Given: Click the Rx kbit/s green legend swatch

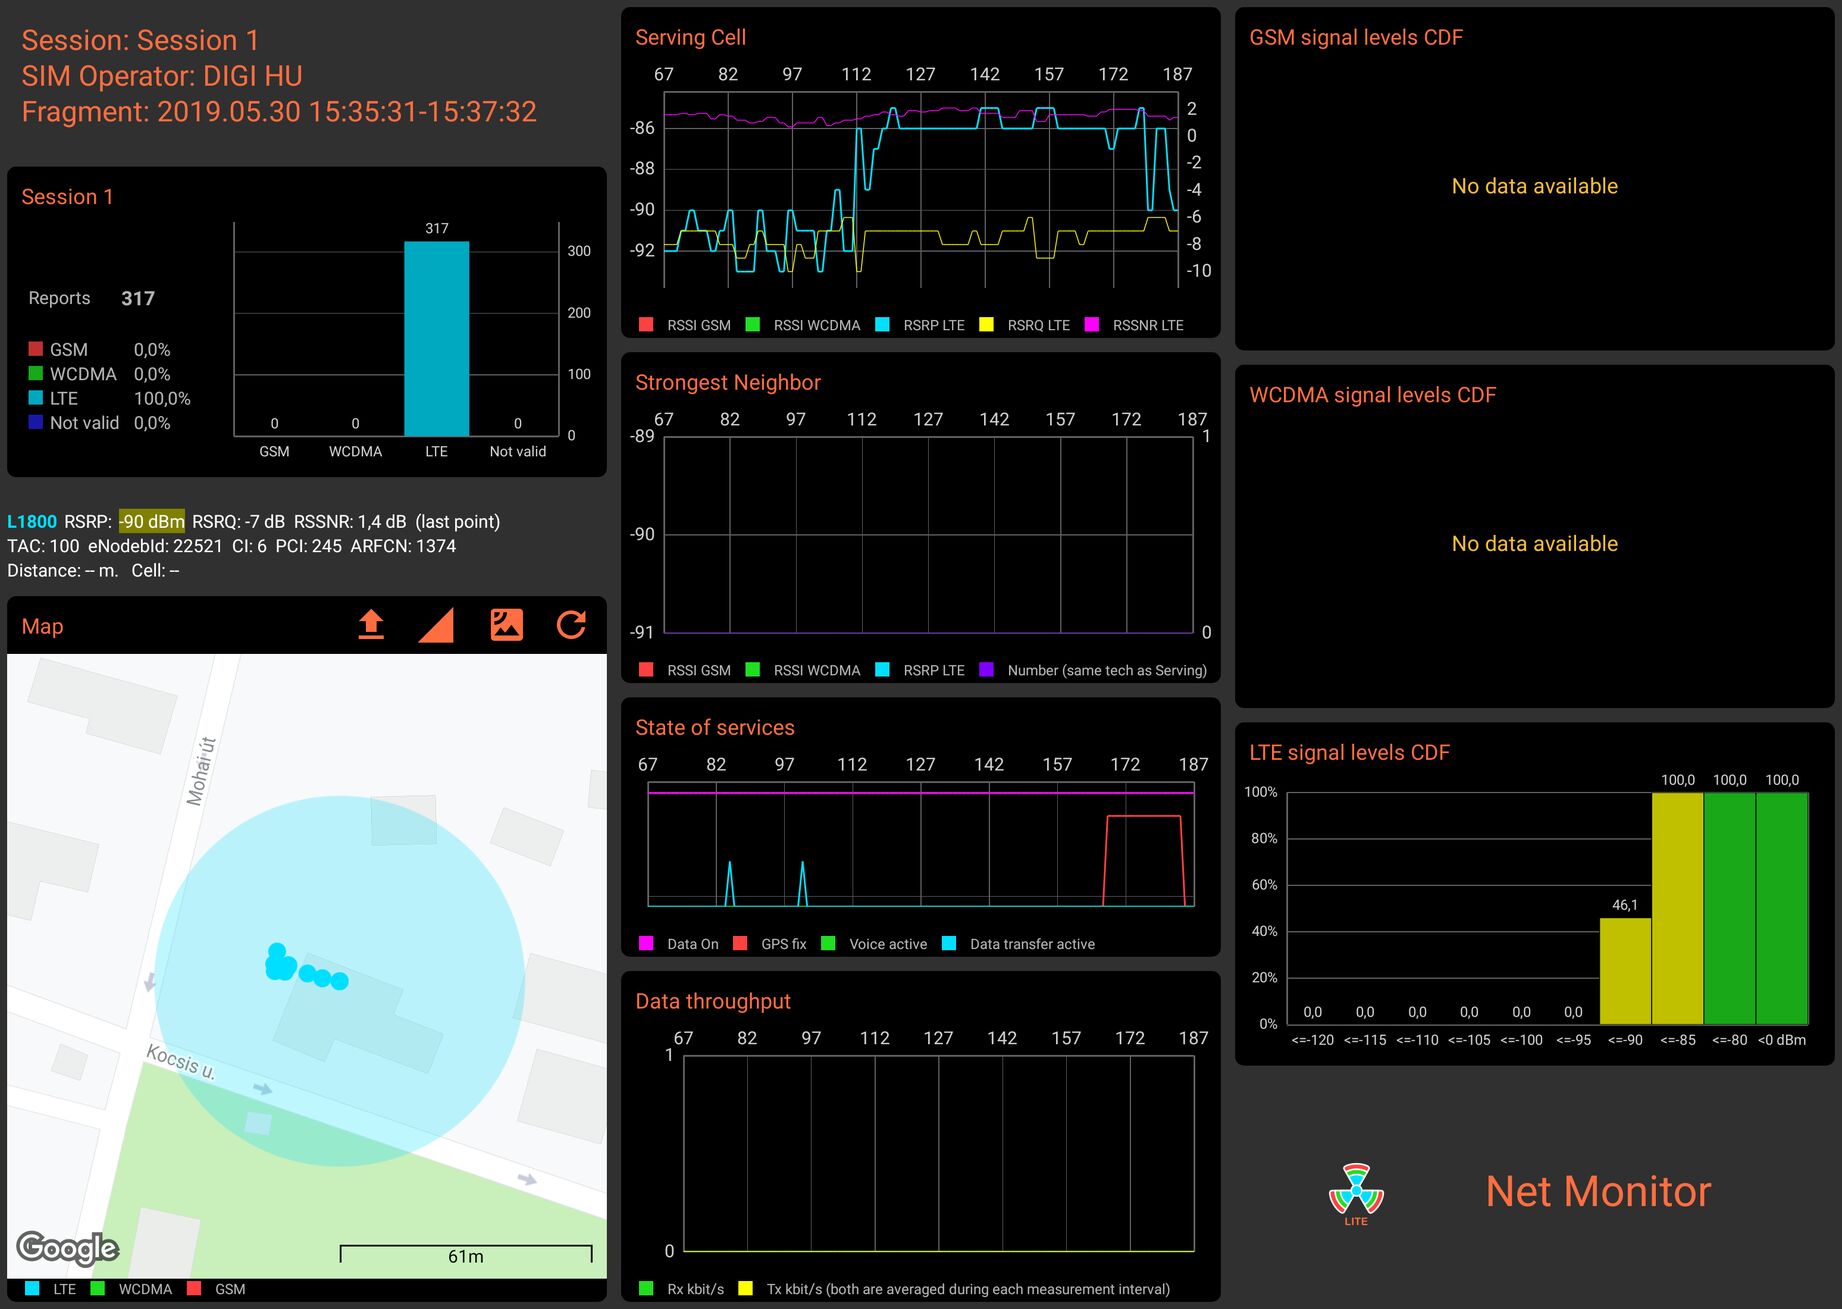Looking at the screenshot, I should pyautogui.click(x=646, y=1288).
